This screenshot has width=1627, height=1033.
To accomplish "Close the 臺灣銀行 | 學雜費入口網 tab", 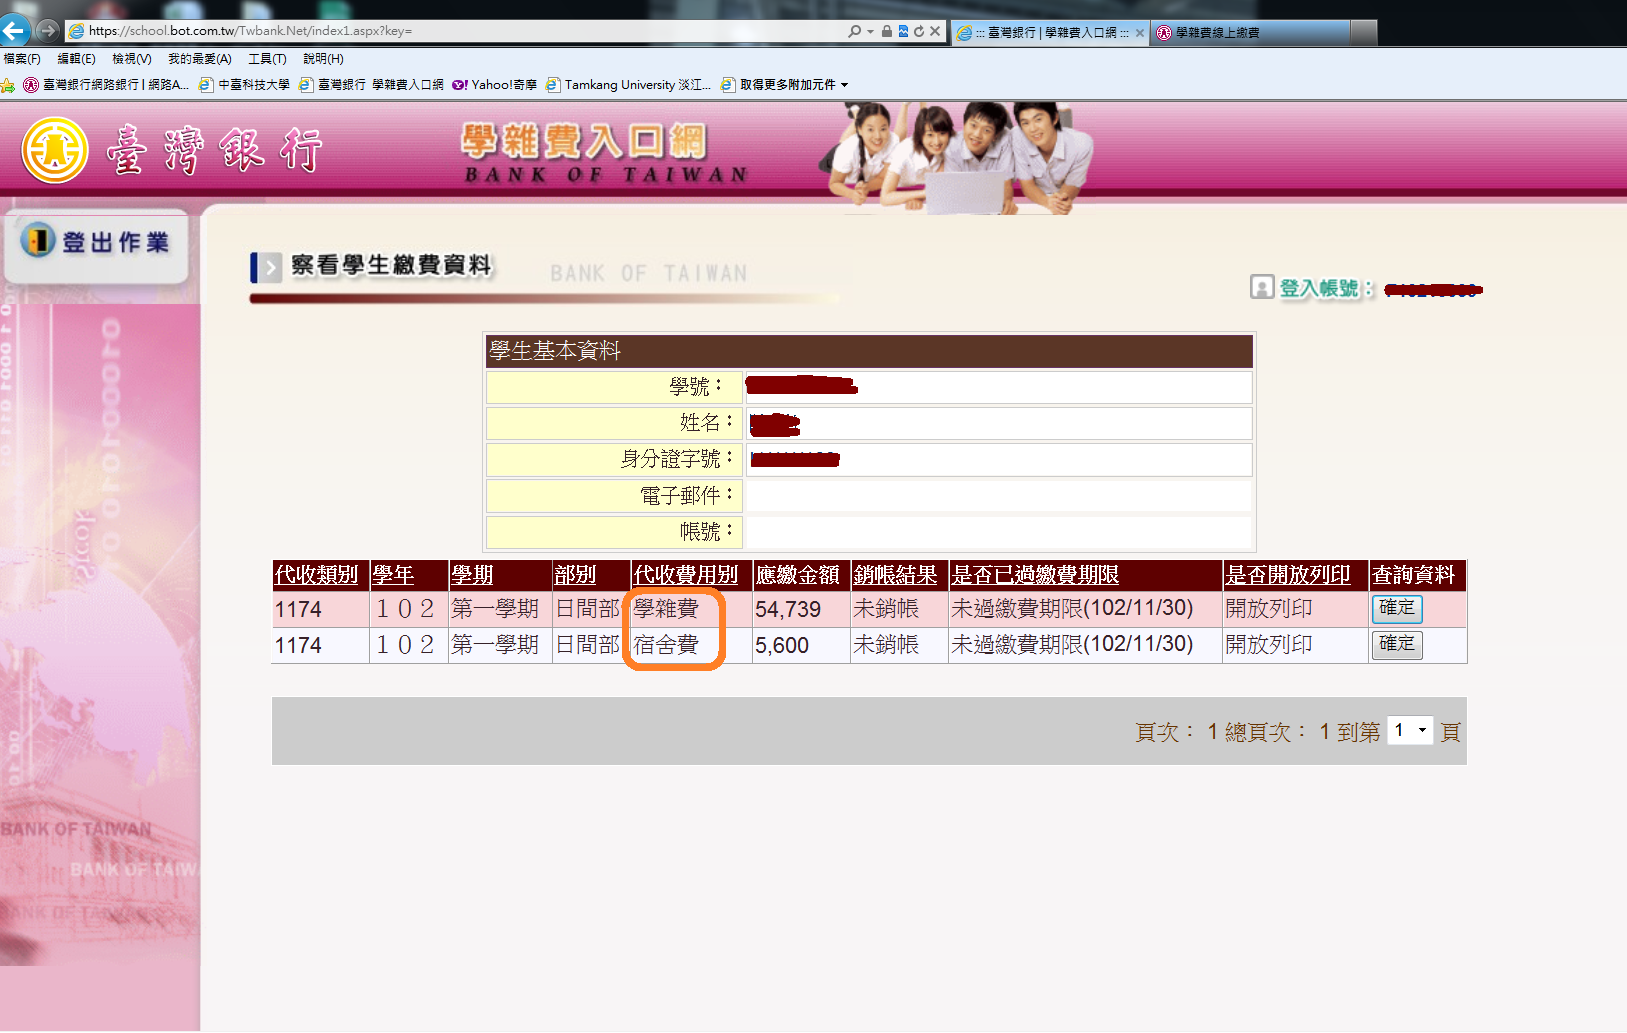I will (x=1140, y=33).
